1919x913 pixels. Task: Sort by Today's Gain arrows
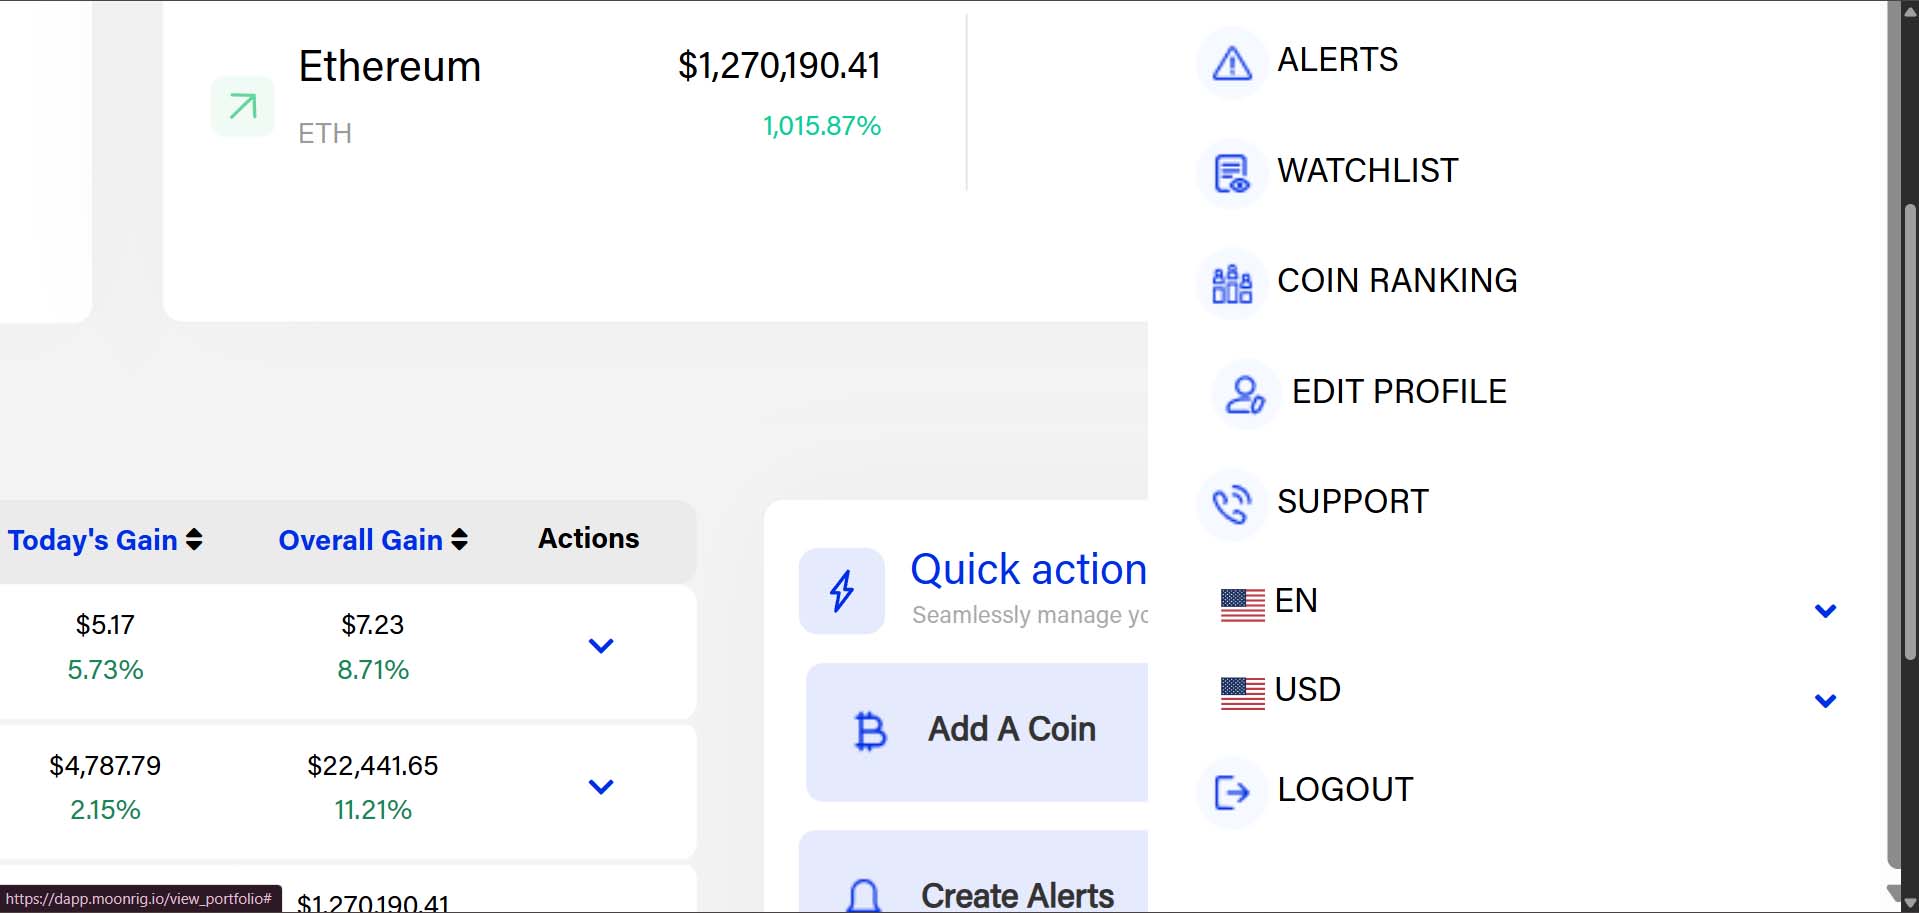(194, 540)
